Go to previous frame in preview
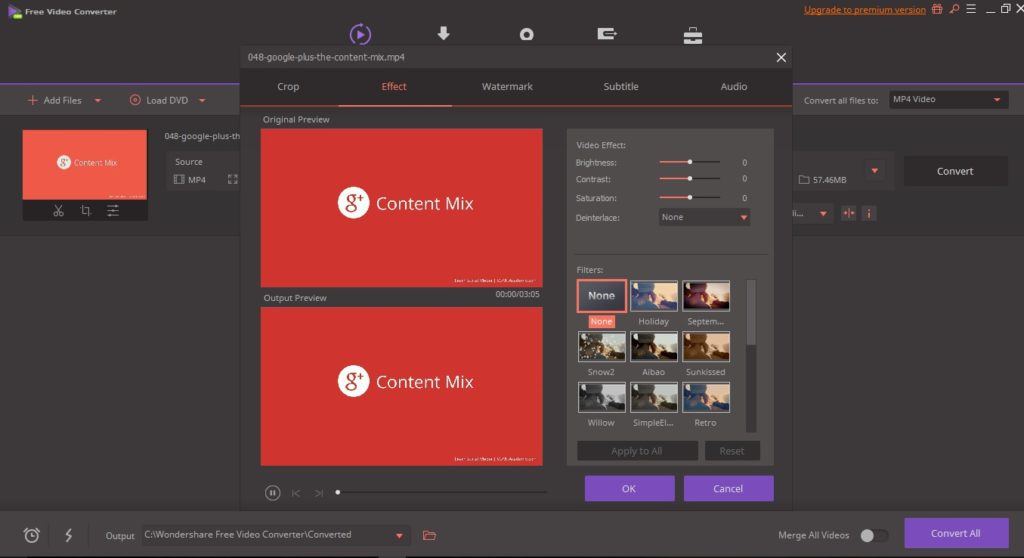This screenshot has width=1024, height=558. (296, 493)
